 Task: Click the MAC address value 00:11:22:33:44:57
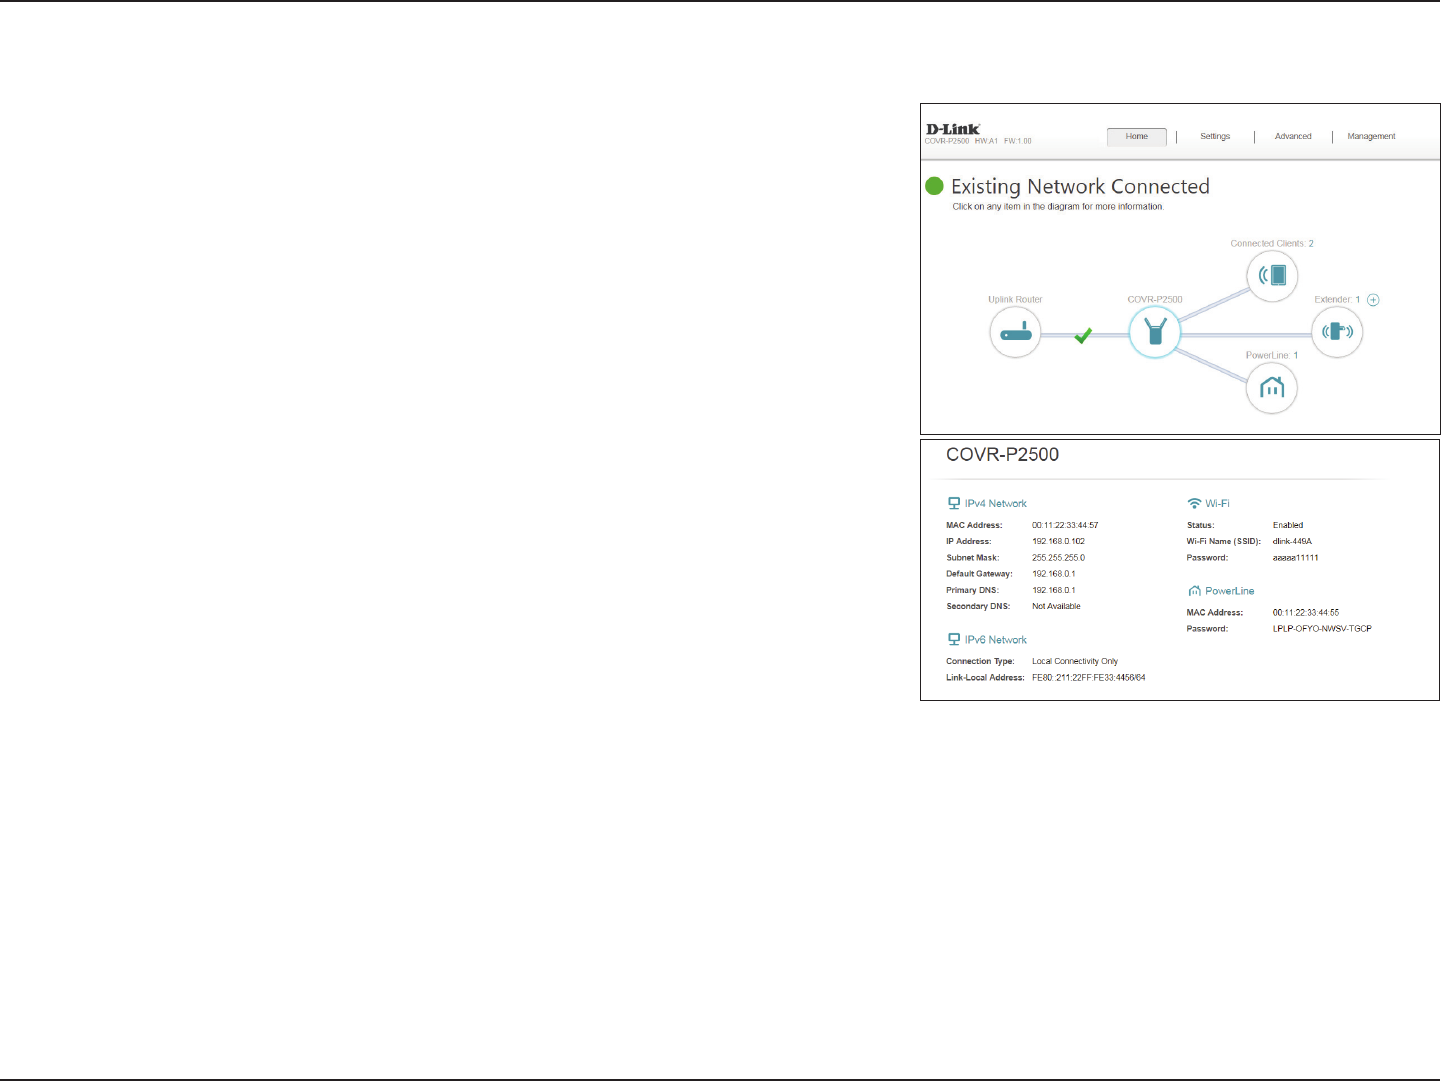[x=1065, y=525]
